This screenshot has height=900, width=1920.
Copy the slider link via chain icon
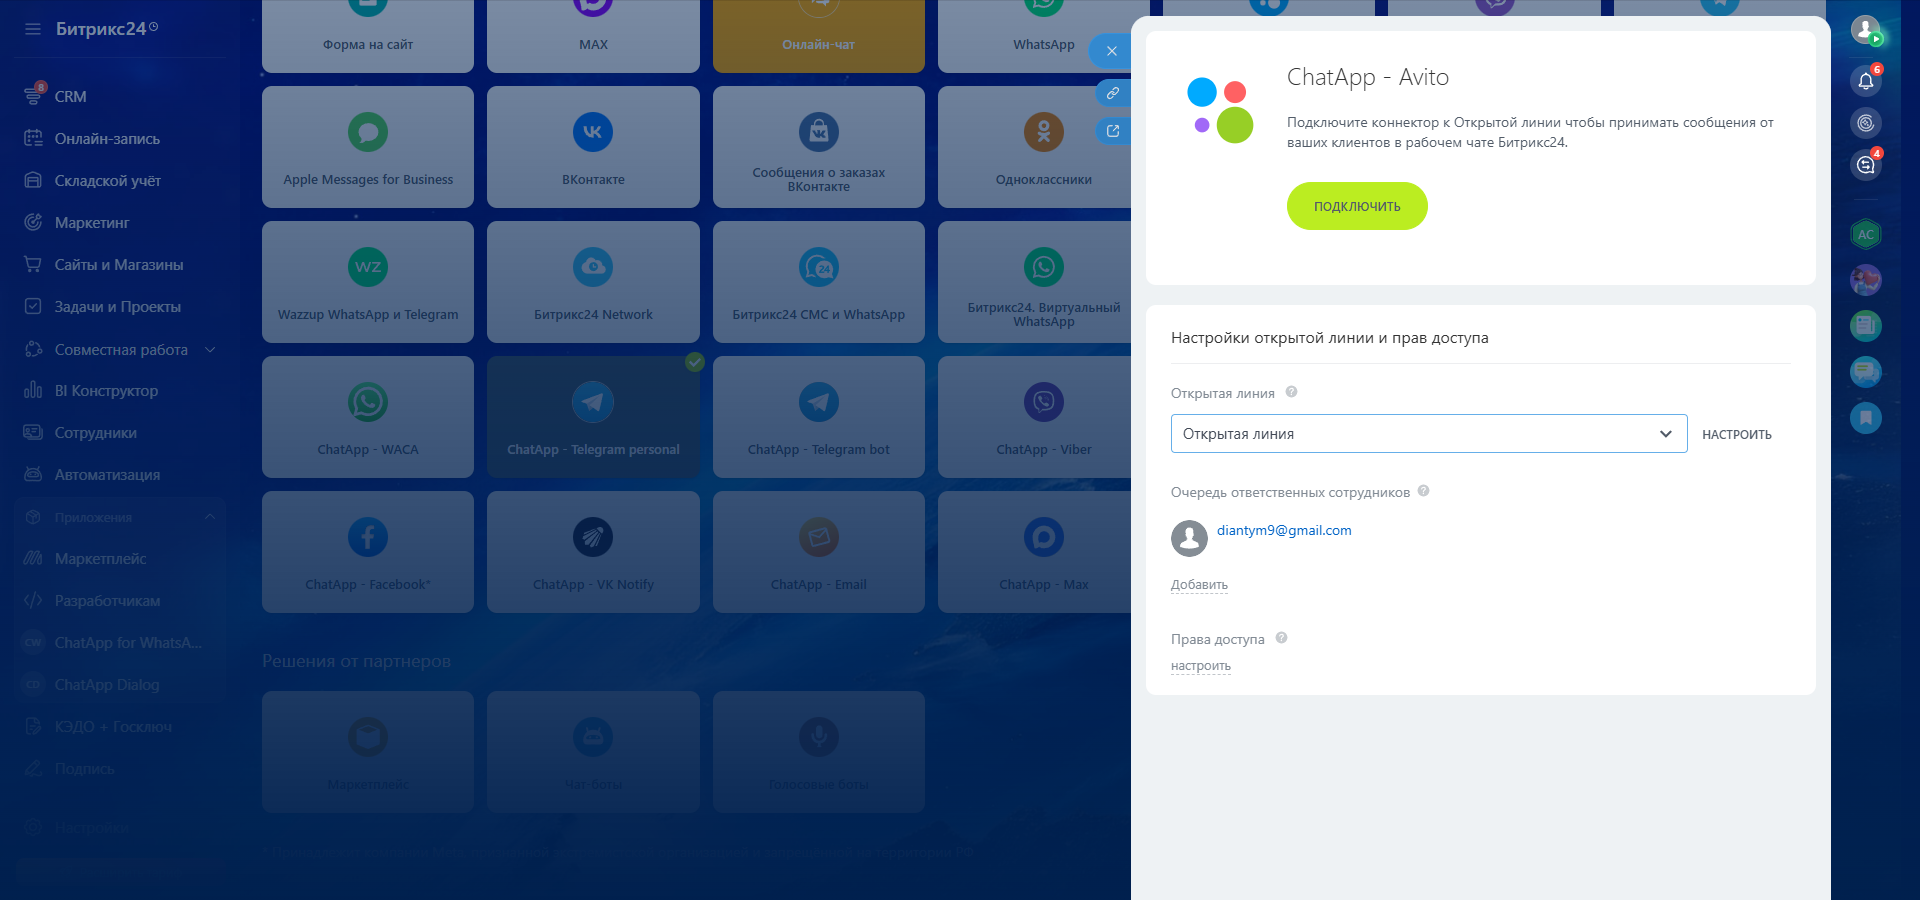point(1112,93)
